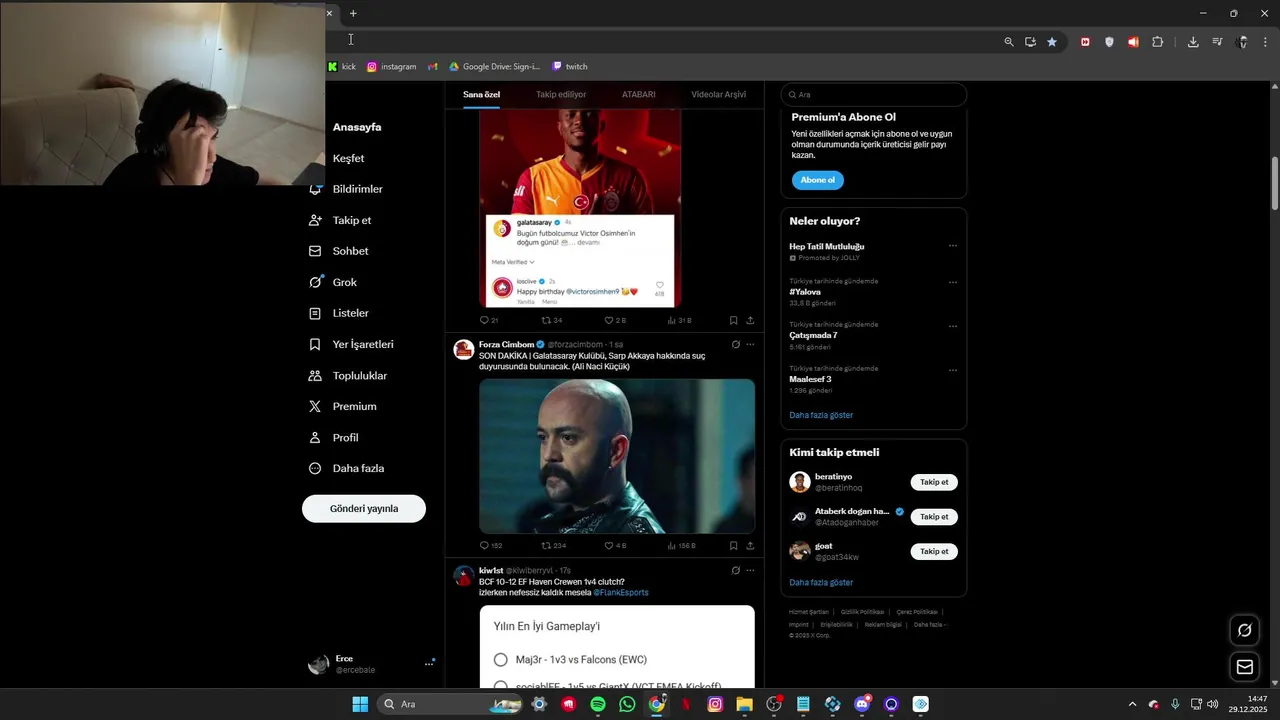
Task: Like the Forza Cimbom post
Action: (x=615, y=546)
